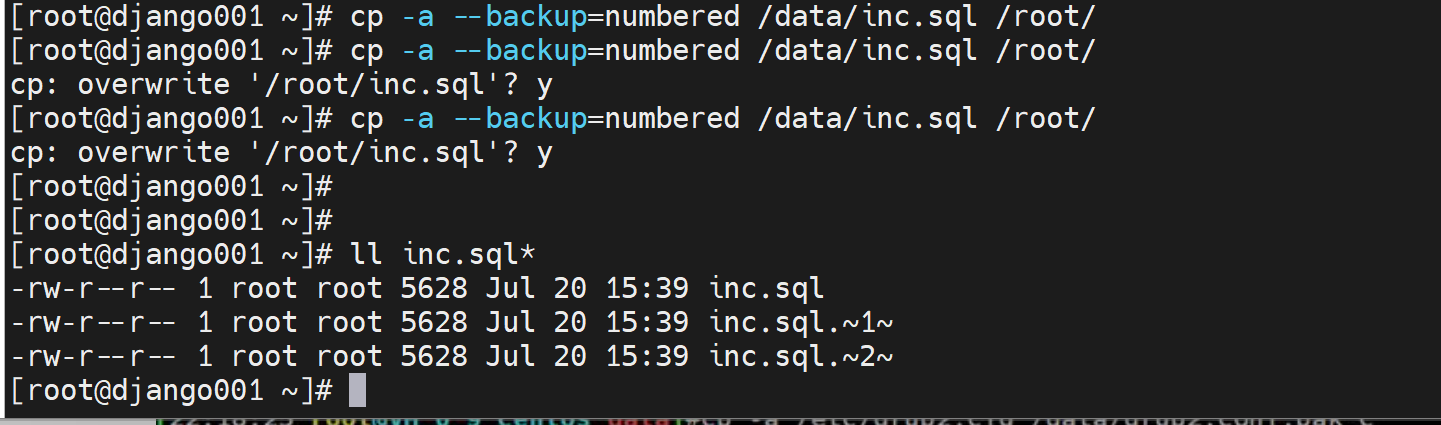Screen dimensions: 1441x425
Task: Click the "cp" command word on the first line
Action: point(367,17)
